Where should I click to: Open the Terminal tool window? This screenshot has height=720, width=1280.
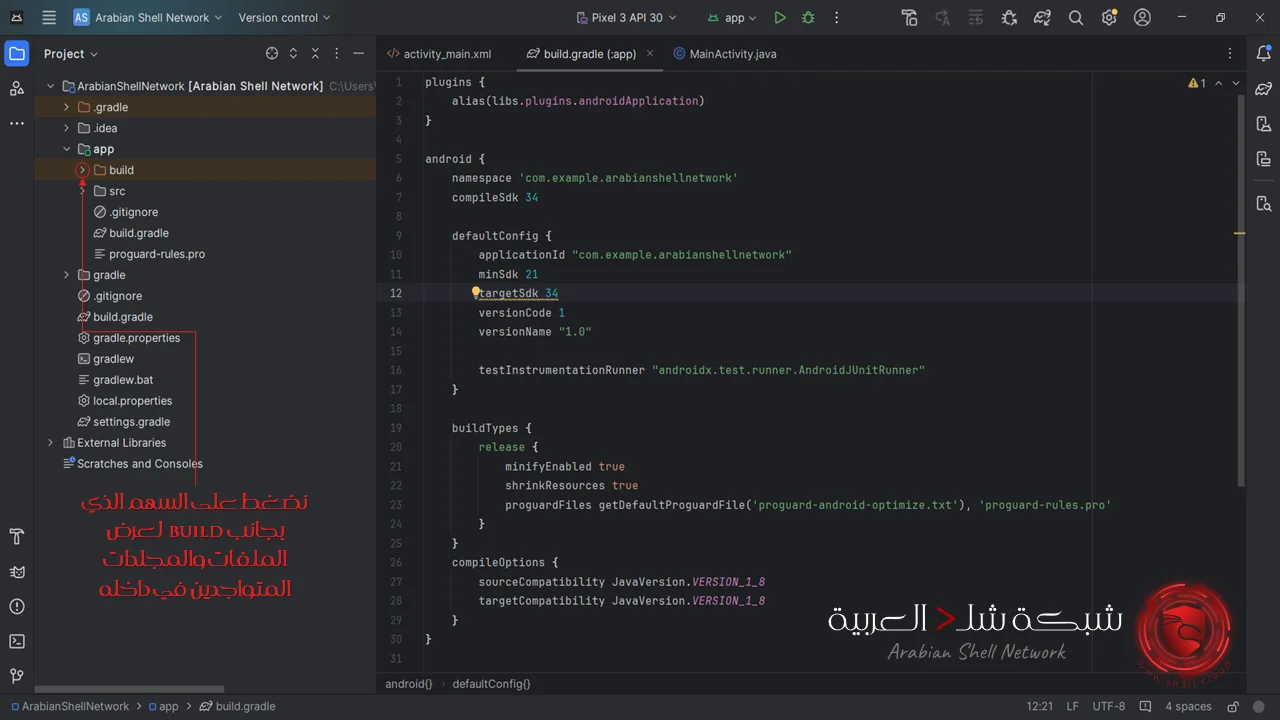click(x=17, y=641)
